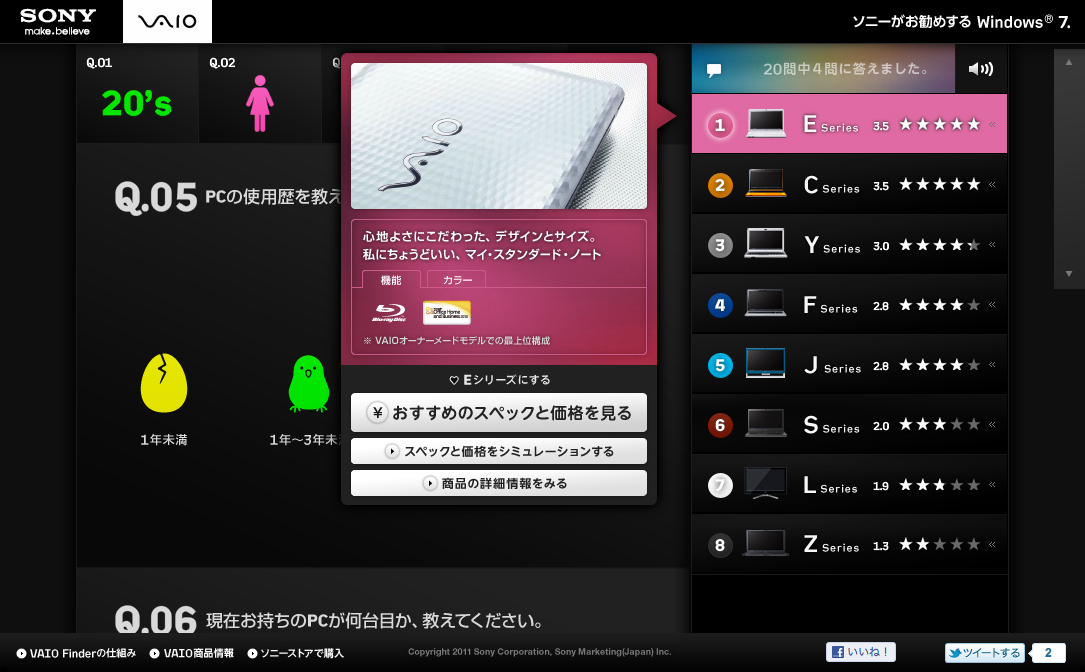The image size is (1085, 672).
Task: Click the Office Home and Business icon
Action: pos(446,313)
